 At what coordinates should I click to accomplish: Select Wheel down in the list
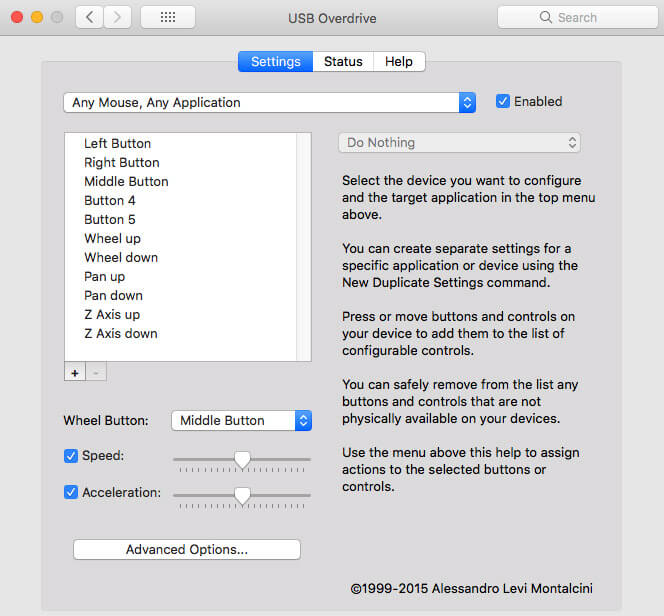(x=181, y=258)
